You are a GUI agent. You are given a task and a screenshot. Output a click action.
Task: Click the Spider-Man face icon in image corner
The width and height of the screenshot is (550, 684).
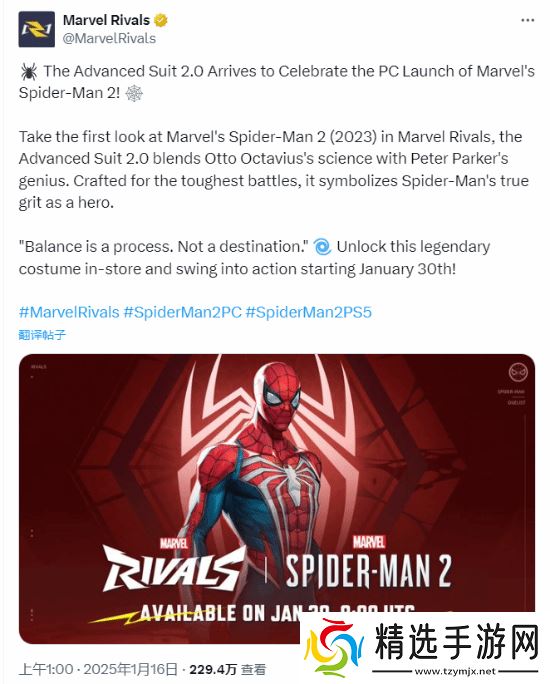(x=518, y=372)
